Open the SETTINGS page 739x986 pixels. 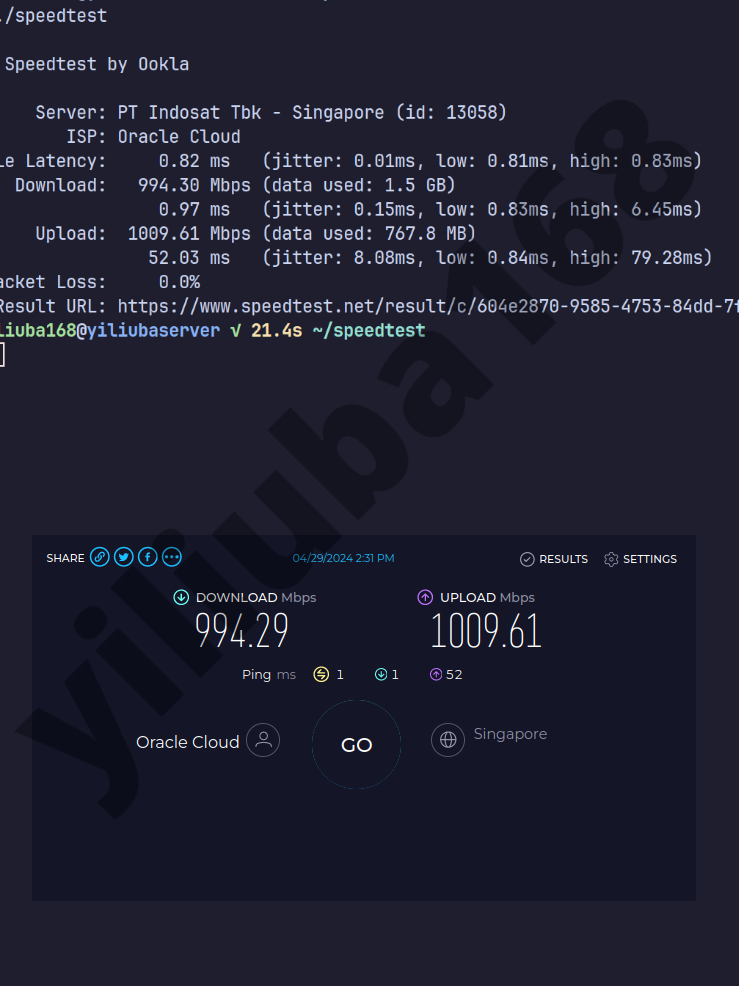coord(640,559)
